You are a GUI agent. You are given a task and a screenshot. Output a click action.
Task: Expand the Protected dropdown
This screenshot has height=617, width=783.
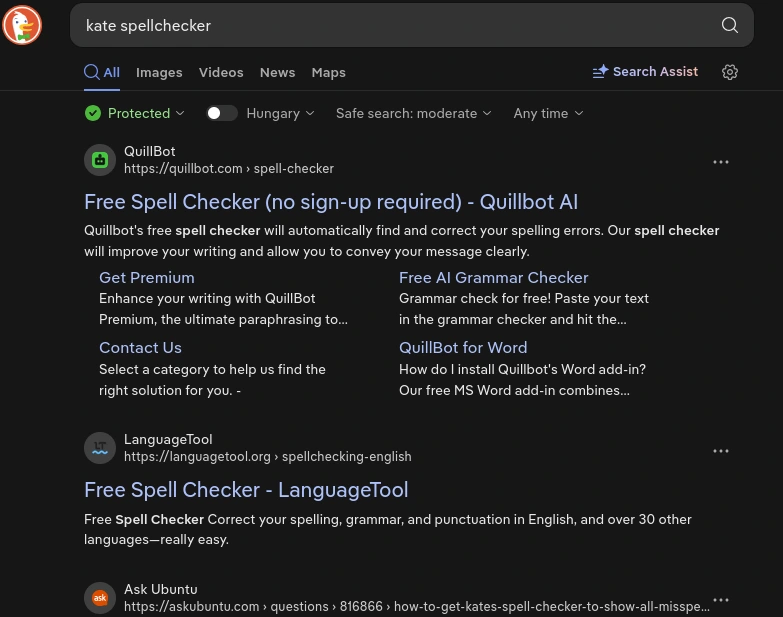135,113
